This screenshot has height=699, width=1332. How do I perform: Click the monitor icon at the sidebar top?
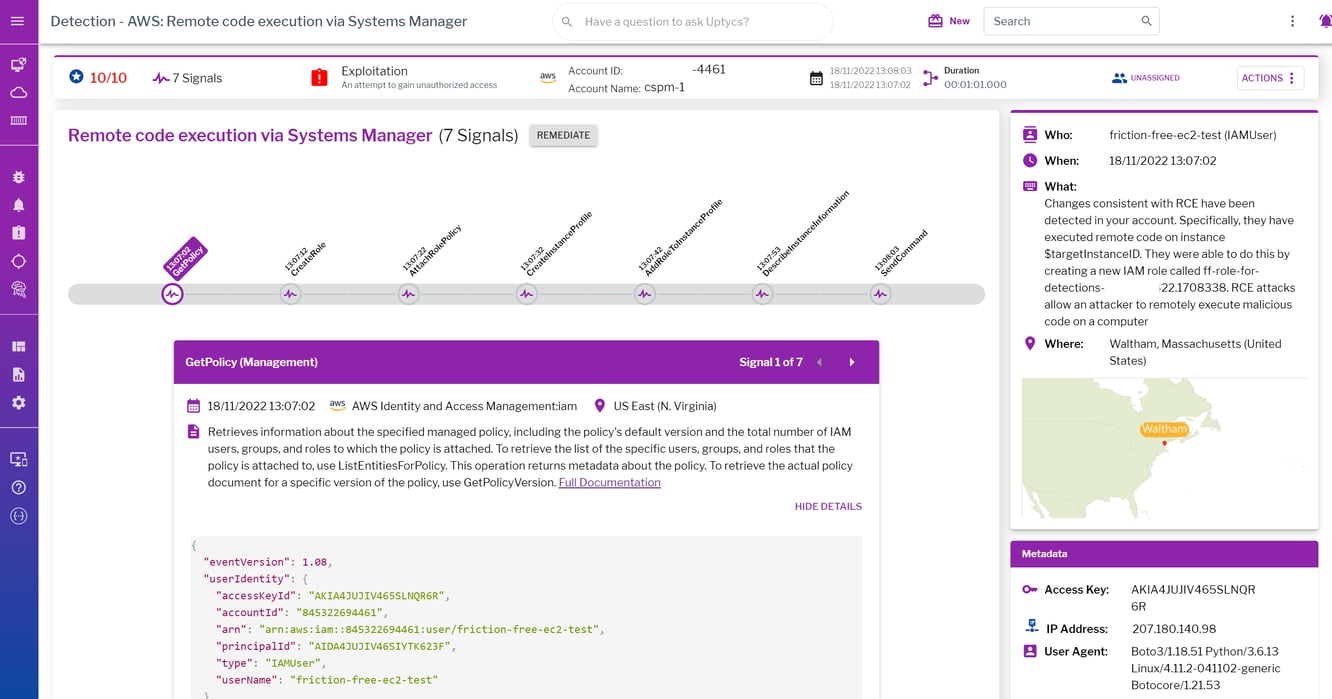tap(18, 64)
